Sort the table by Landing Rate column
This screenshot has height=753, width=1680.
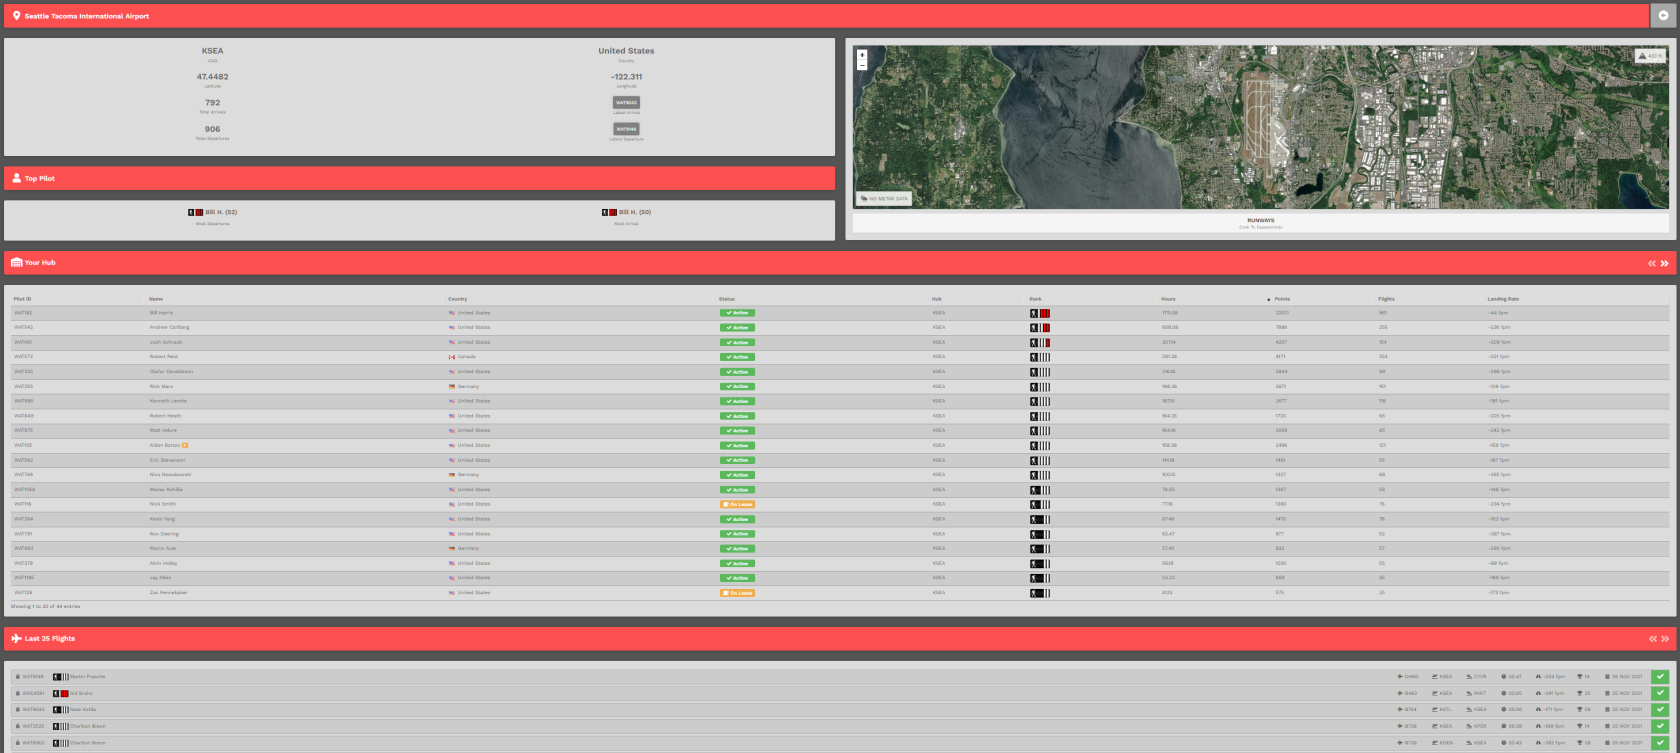pyautogui.click(x=1503, y=299)
